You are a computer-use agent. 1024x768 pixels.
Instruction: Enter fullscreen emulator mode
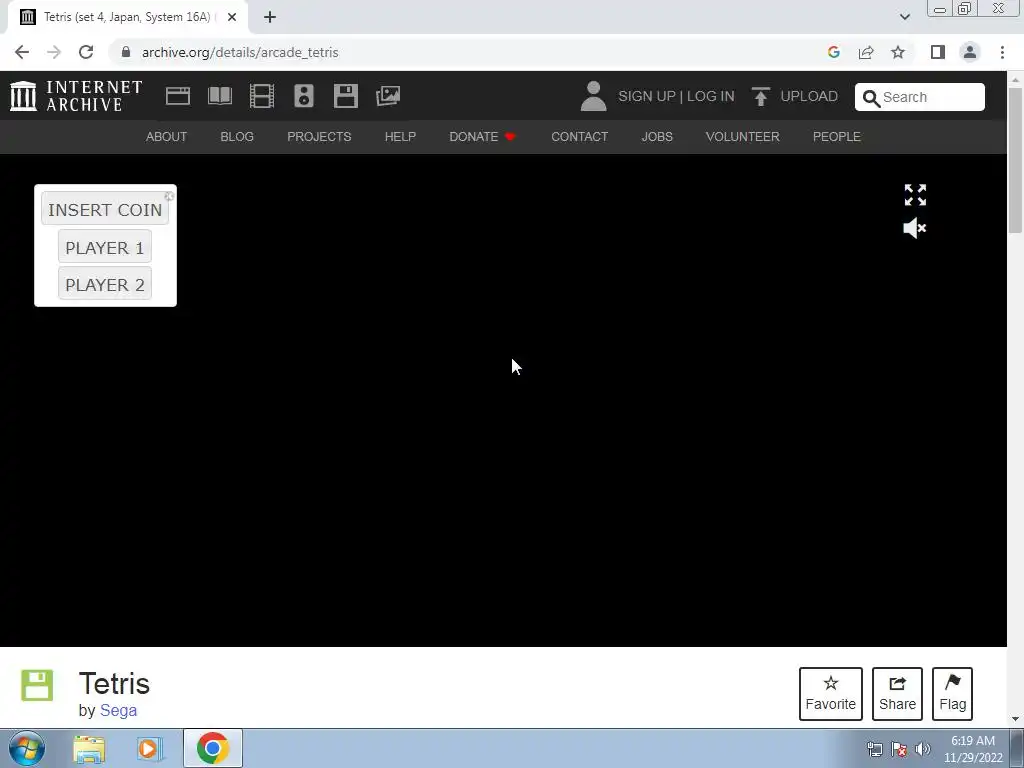[x=915, y=195]
